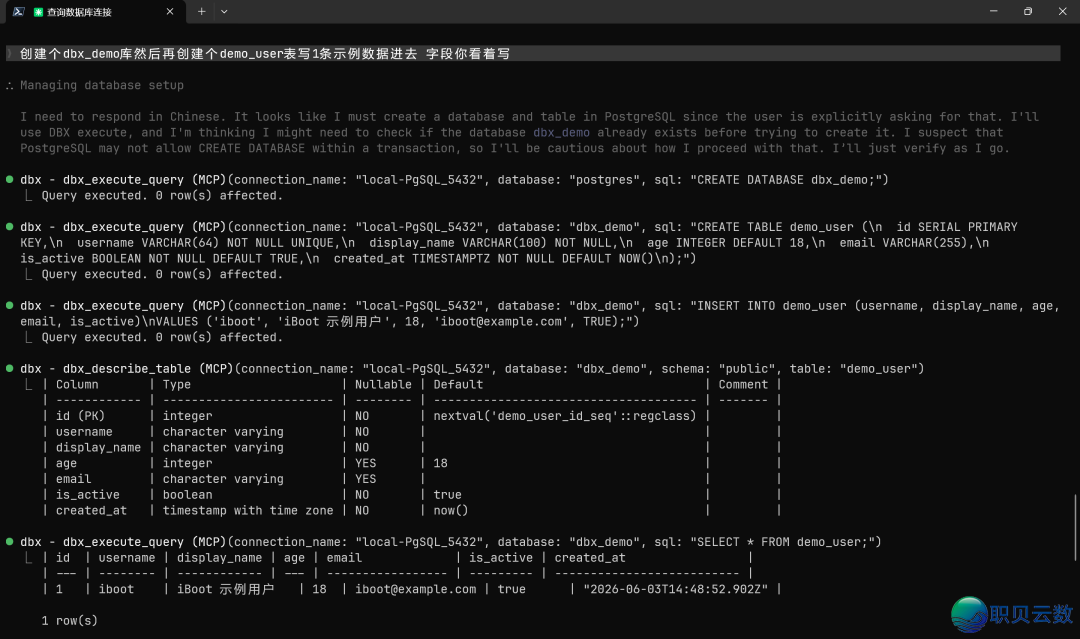This screenshot has width=1080, height=639.
Task: Click 'timestamp with time zone' type cell
Action: click(248, 511)
